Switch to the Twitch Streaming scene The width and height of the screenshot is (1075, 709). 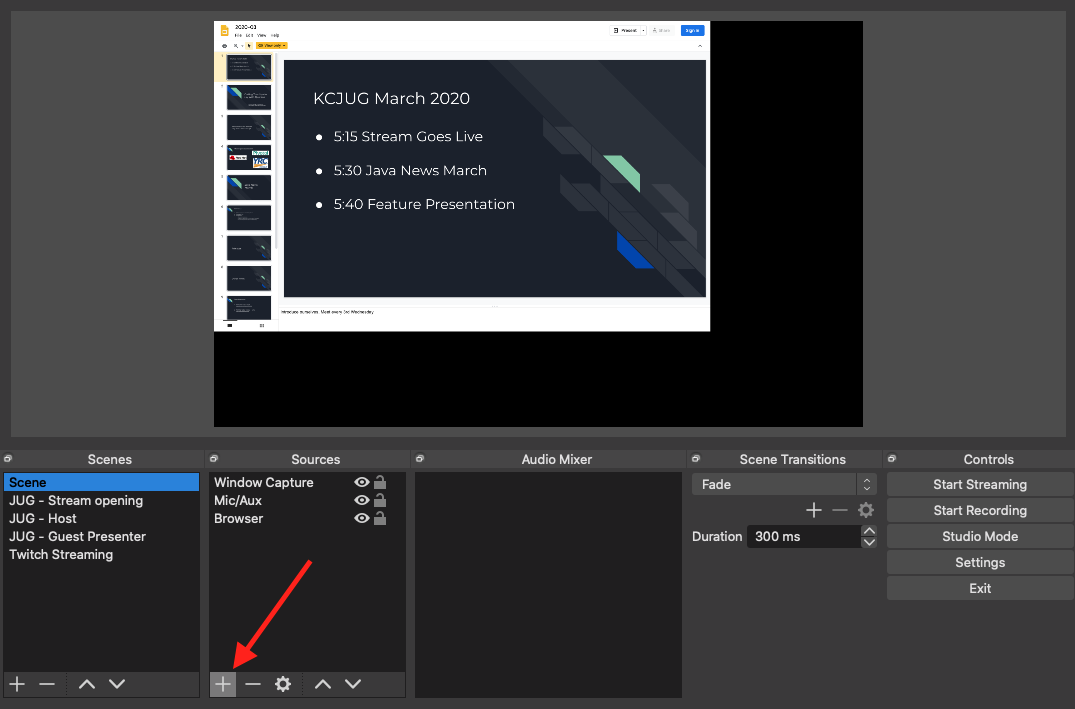61,554
